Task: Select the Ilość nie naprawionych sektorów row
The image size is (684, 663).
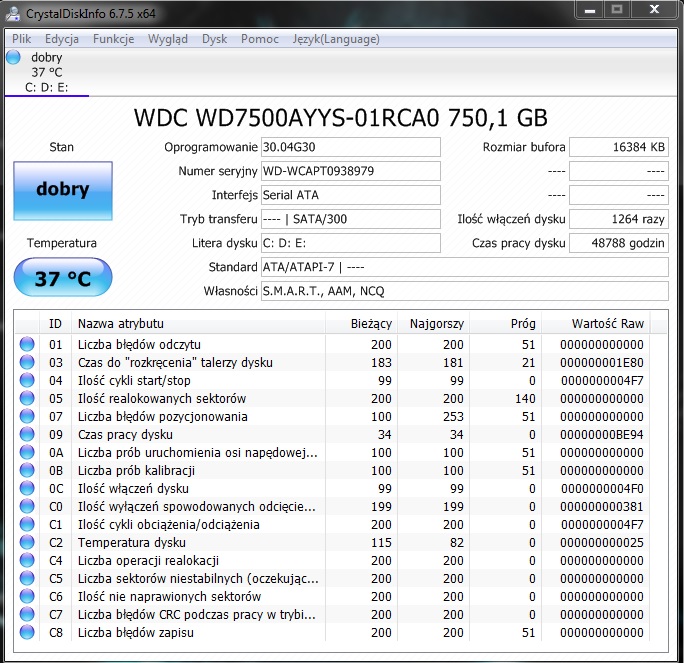Action: pos(332,596)
